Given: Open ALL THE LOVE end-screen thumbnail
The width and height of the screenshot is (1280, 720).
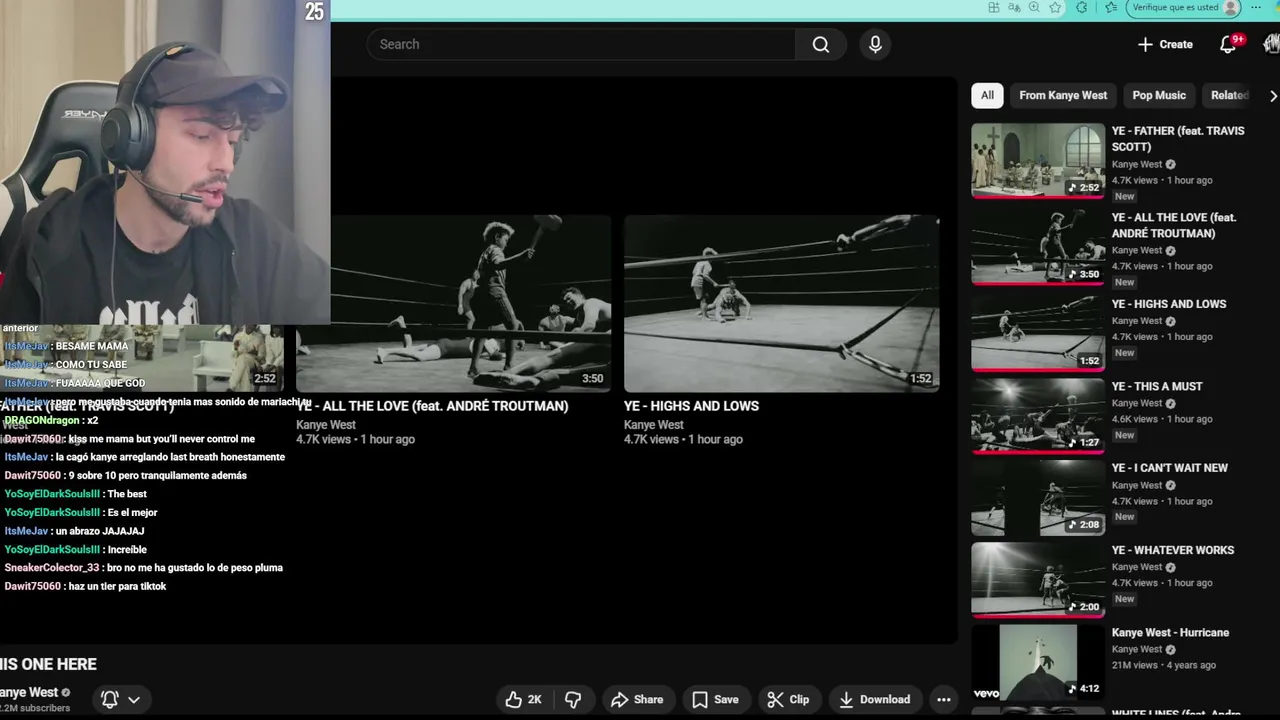Looking at the screenshot, I should [453, 303].
